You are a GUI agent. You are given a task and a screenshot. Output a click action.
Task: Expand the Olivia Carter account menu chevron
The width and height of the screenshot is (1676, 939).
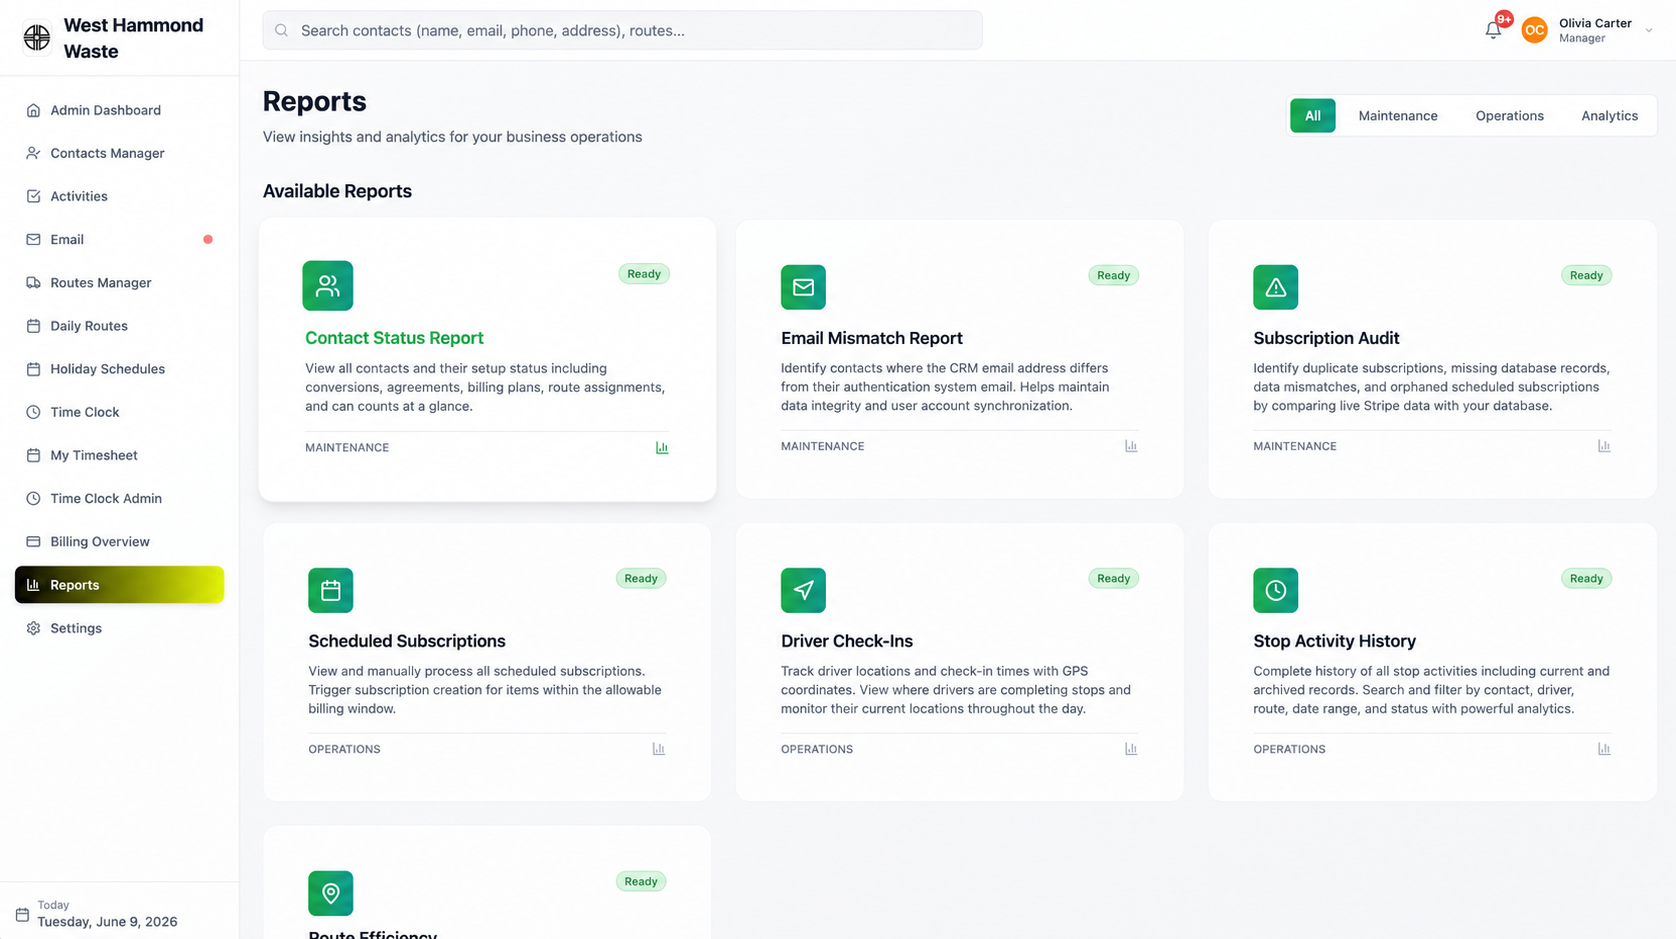1649,31
